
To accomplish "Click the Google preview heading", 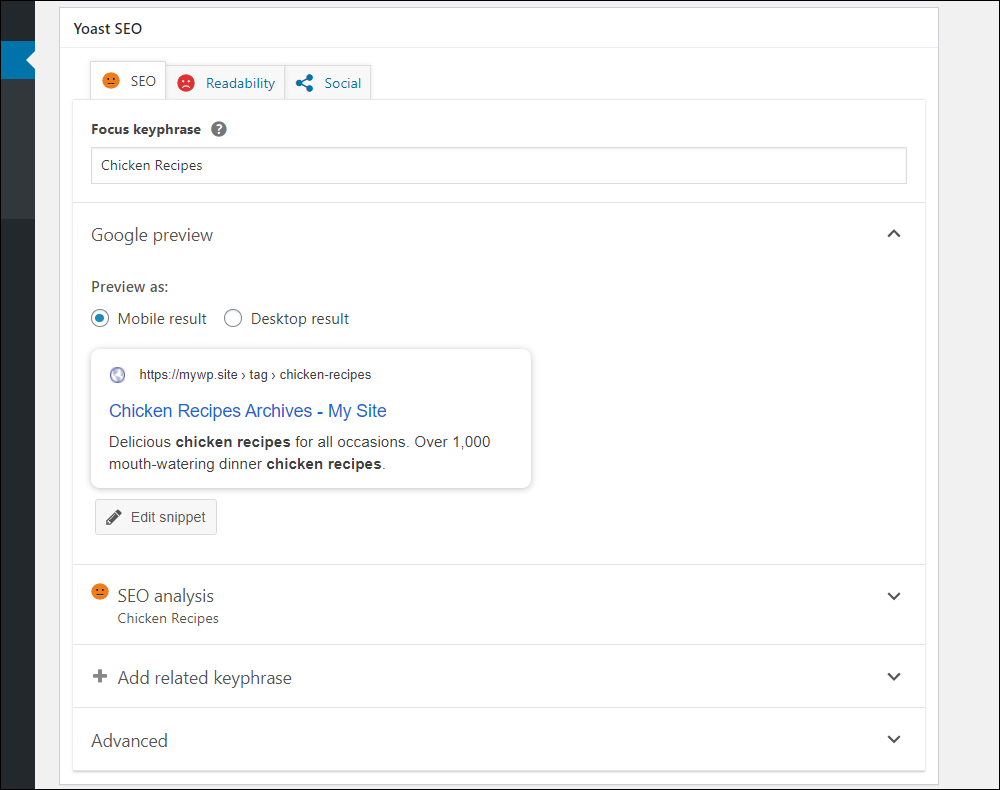I will [152, 235].
